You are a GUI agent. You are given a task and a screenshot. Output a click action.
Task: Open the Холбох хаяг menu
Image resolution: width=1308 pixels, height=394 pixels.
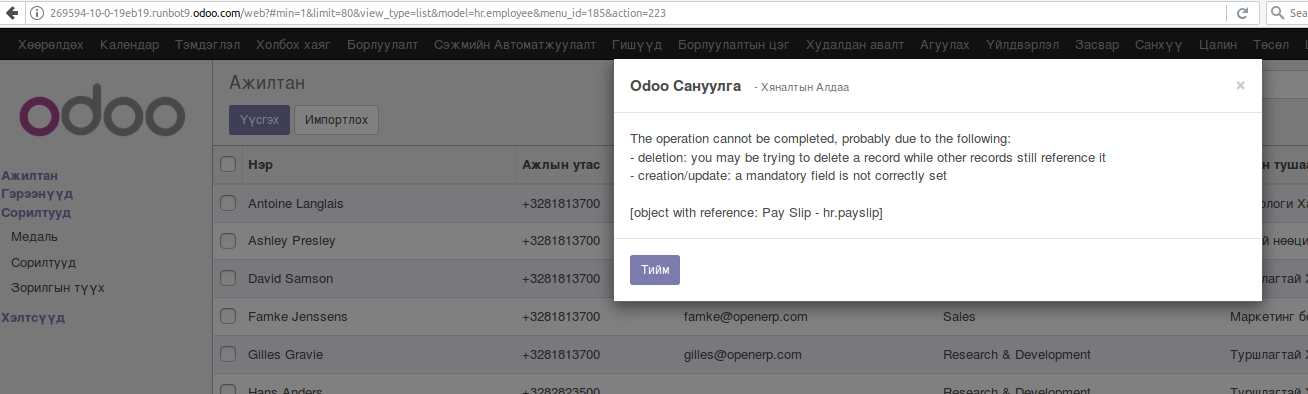pos(293,45)
